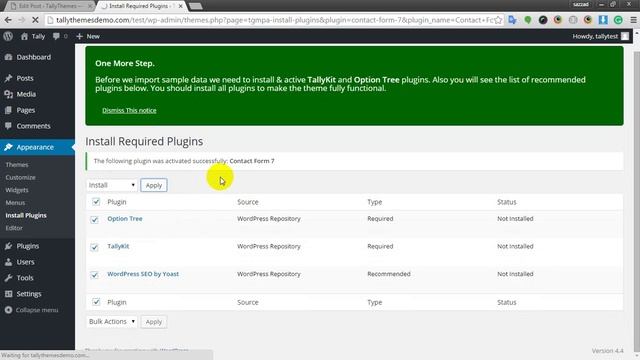This screenshot has width=640, height=360.
Task: Click the browser back arrow
Action: click(8, 20)
